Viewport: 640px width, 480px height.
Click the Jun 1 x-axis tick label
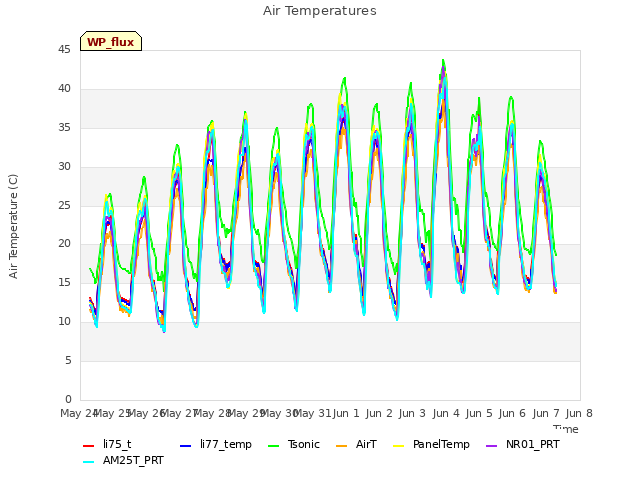point(346,413)
